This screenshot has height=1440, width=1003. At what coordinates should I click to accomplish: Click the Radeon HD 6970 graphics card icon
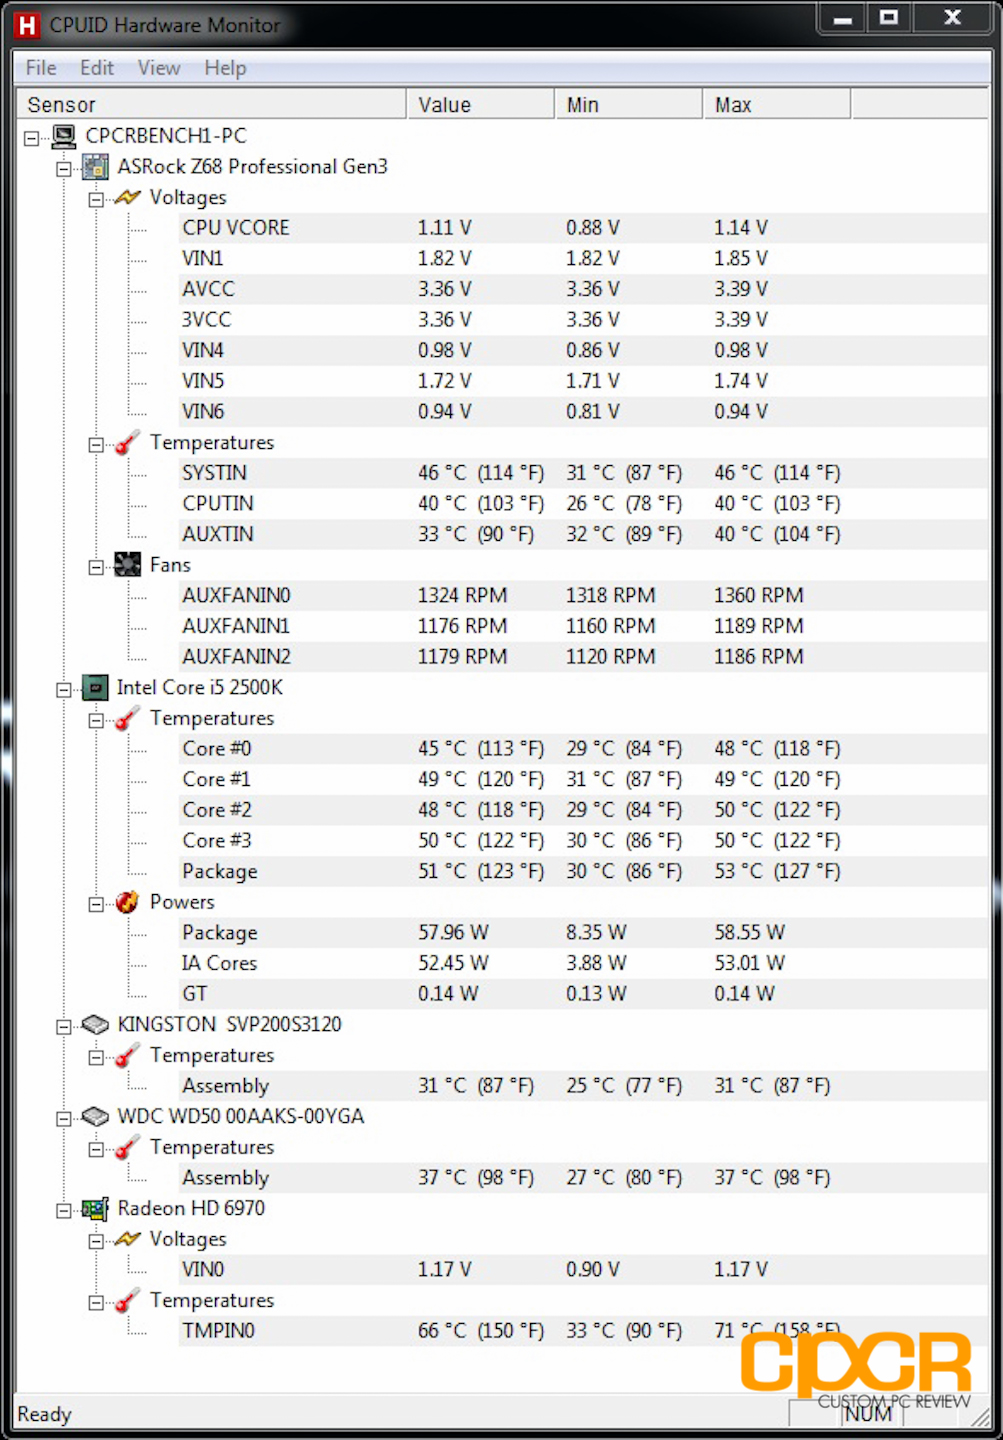pyautogui.click(x=95, y=1209)
